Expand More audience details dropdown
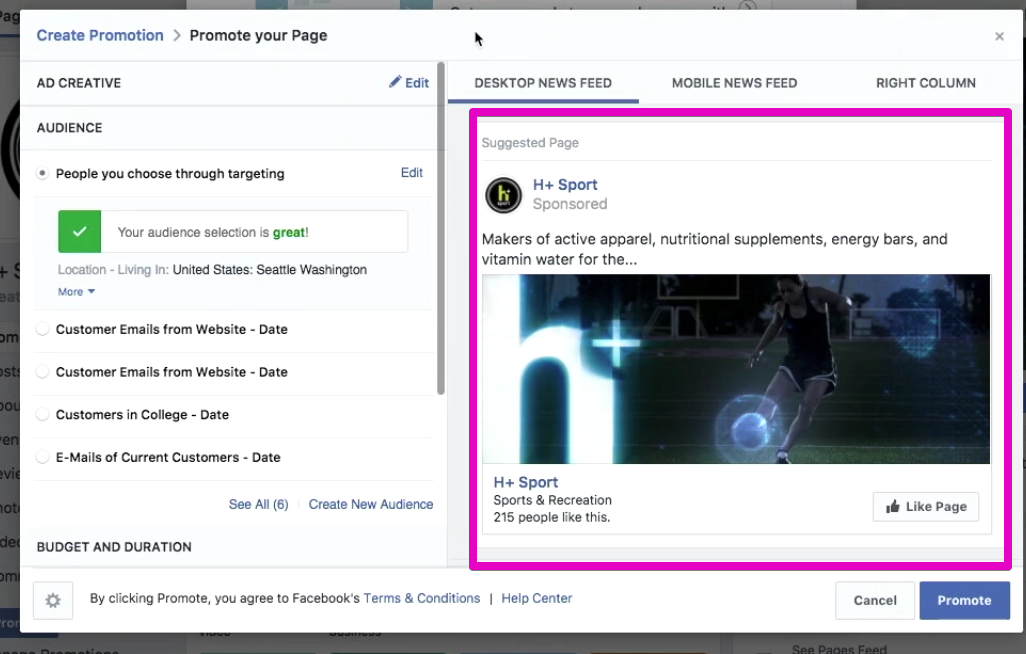 click(x=76, y=292)
